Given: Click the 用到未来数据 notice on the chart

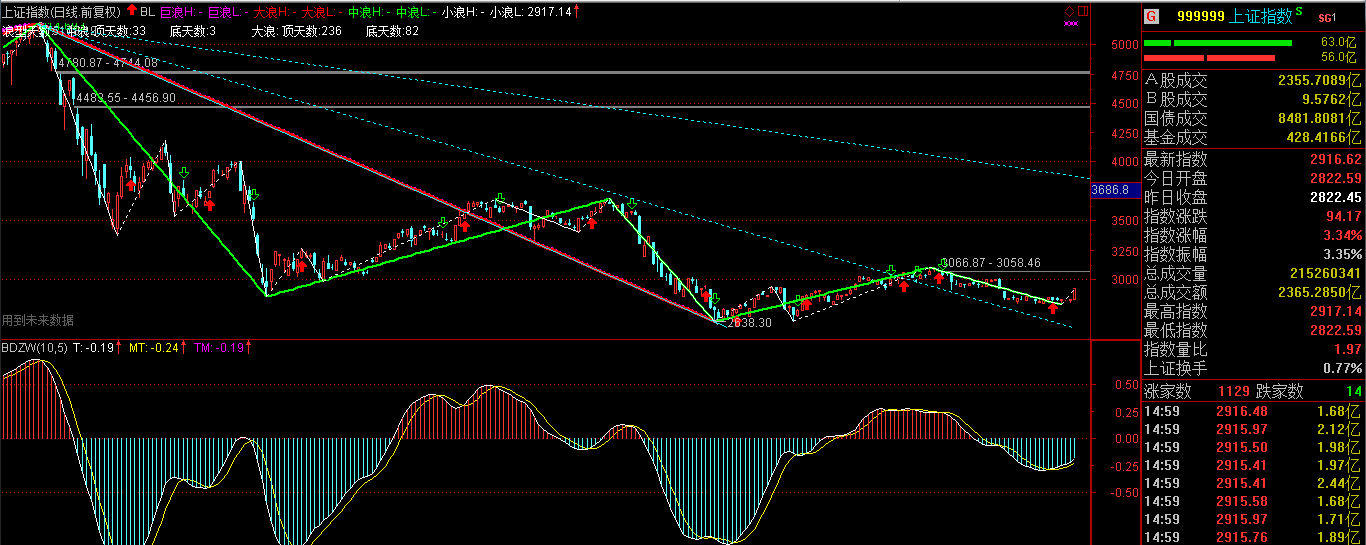Looking at the screenshot, I should [38, 320].
